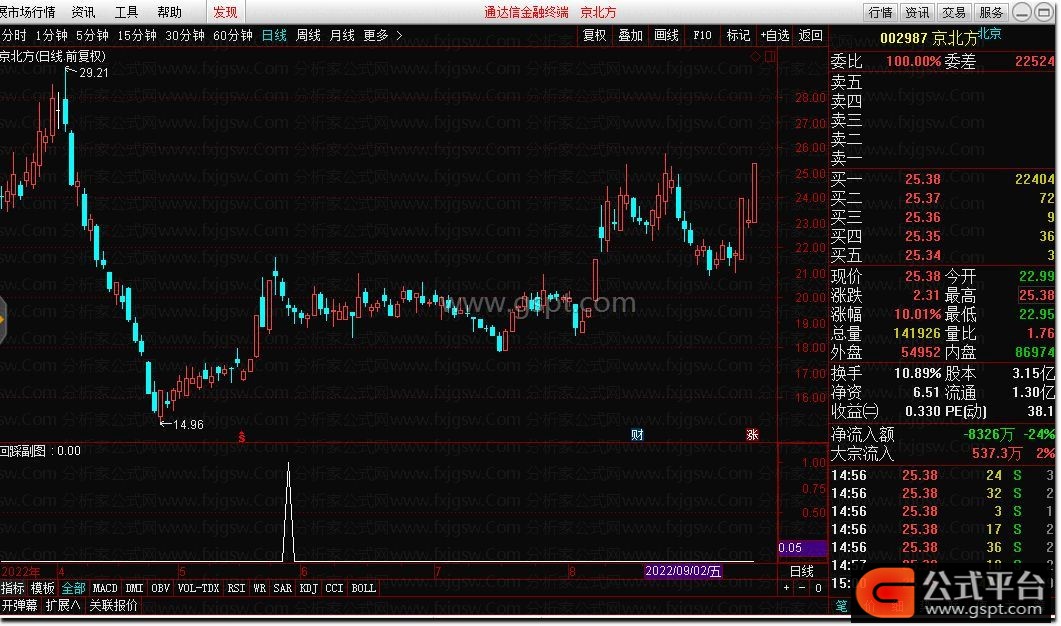Switch sub-chart to DMI indicator

135,588
